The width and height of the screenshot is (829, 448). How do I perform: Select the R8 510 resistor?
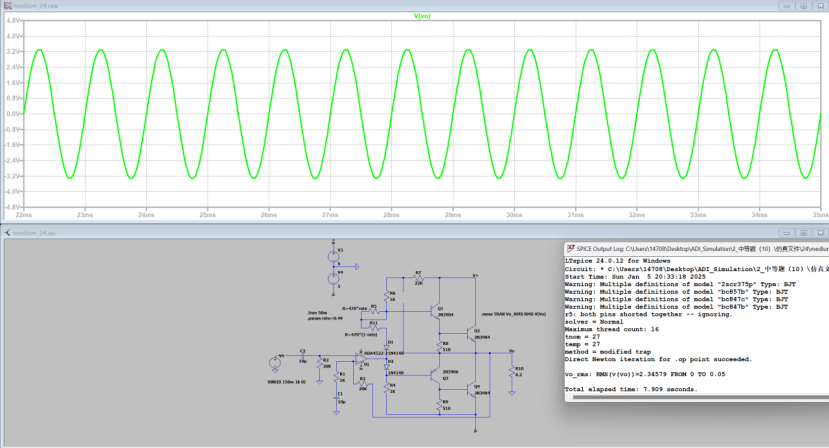coord(439,346)
